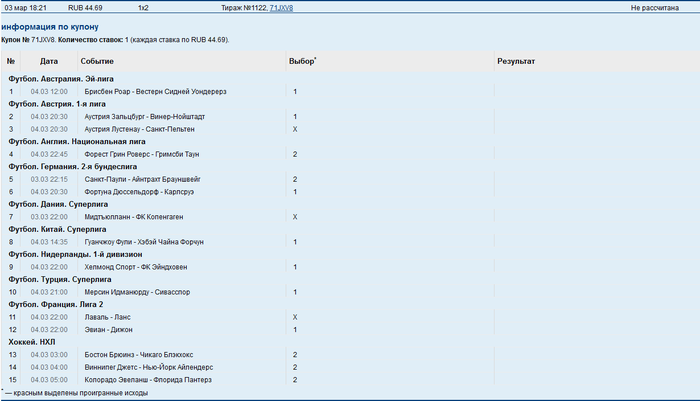Click 'Футбол. Нидерланды. 1-й дивизион' group heading
This screenshot has height=401, width=700.
[x=75, y=254]
